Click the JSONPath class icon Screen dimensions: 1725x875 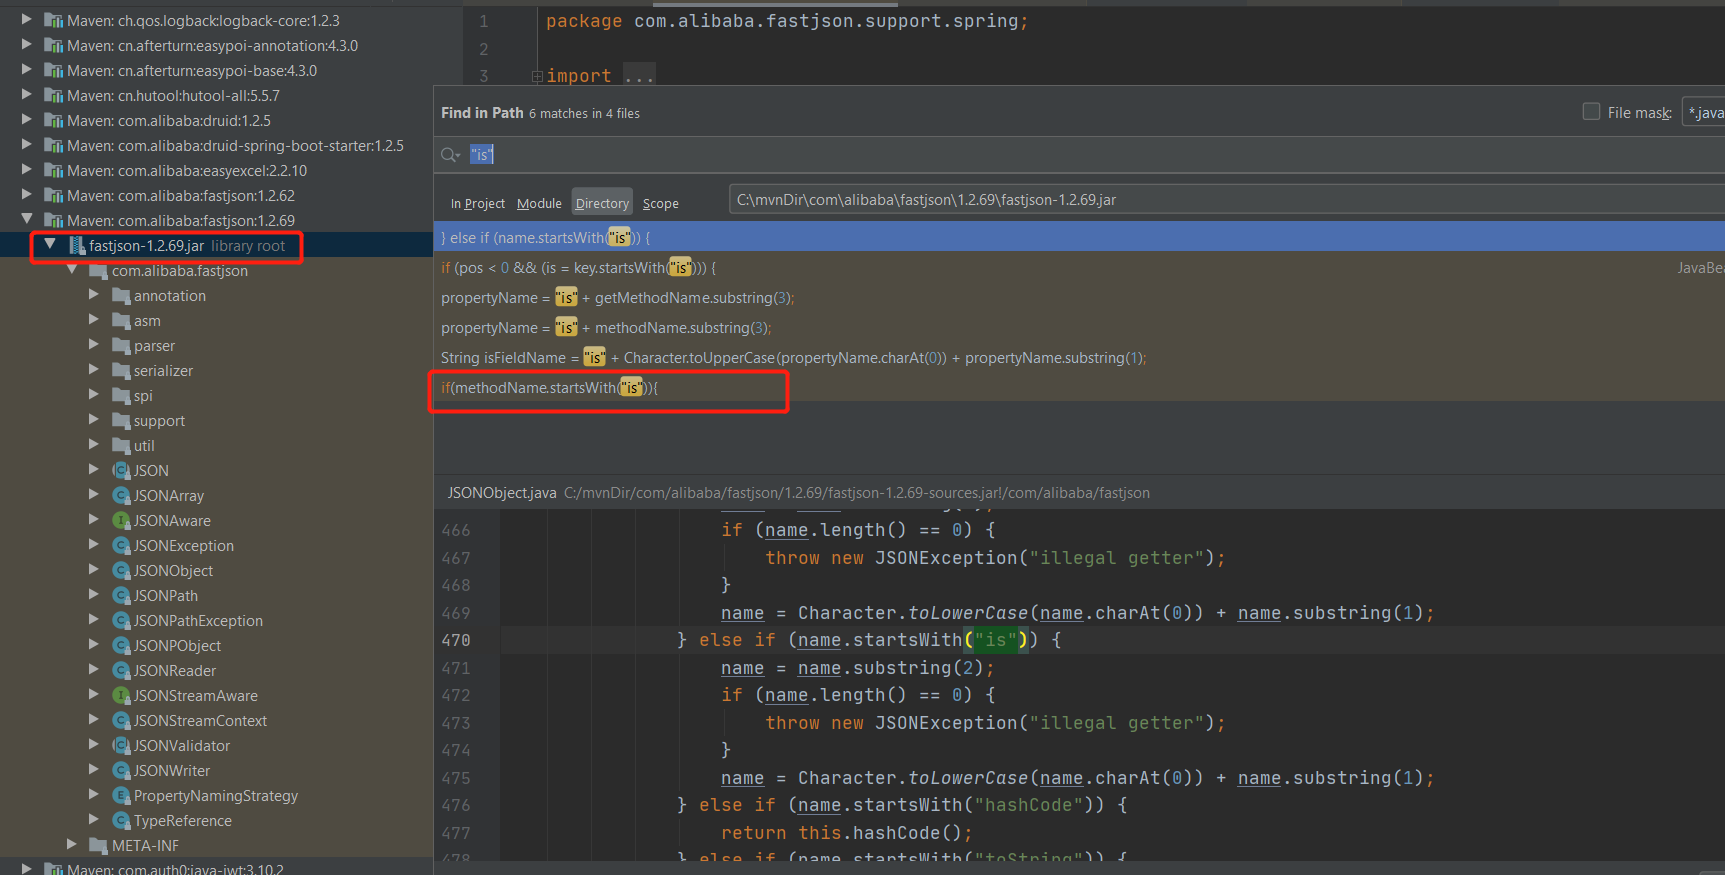pyautogui.click(x=121, y=595)
